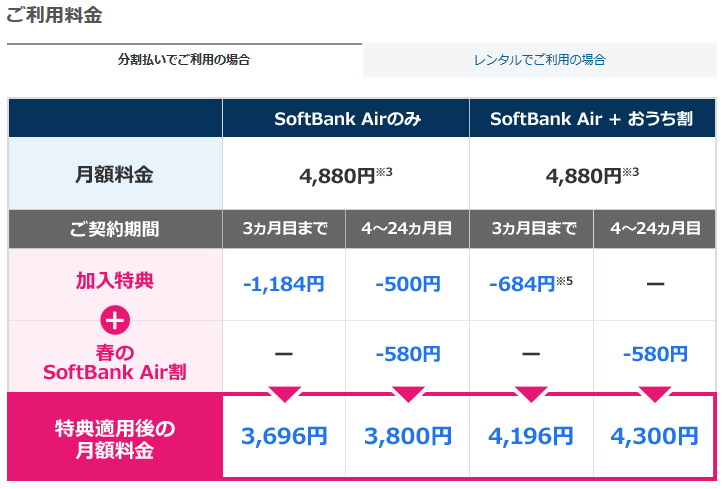The width and height of the screenshot is (723, 489).
Task: Switch to レンタルでご利用の場合 tab
Action: (x=539, y=59)
